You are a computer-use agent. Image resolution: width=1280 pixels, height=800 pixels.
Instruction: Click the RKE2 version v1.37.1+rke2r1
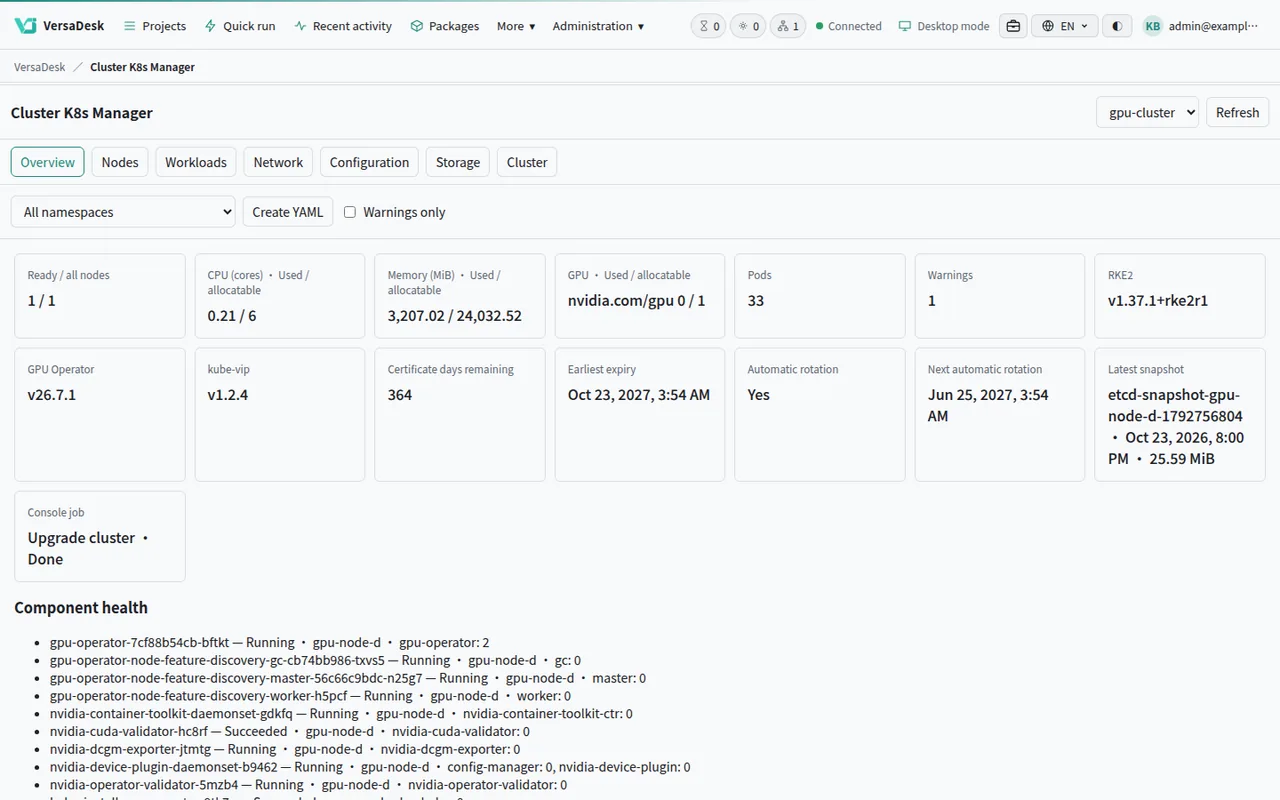[x=1158, y=301]
